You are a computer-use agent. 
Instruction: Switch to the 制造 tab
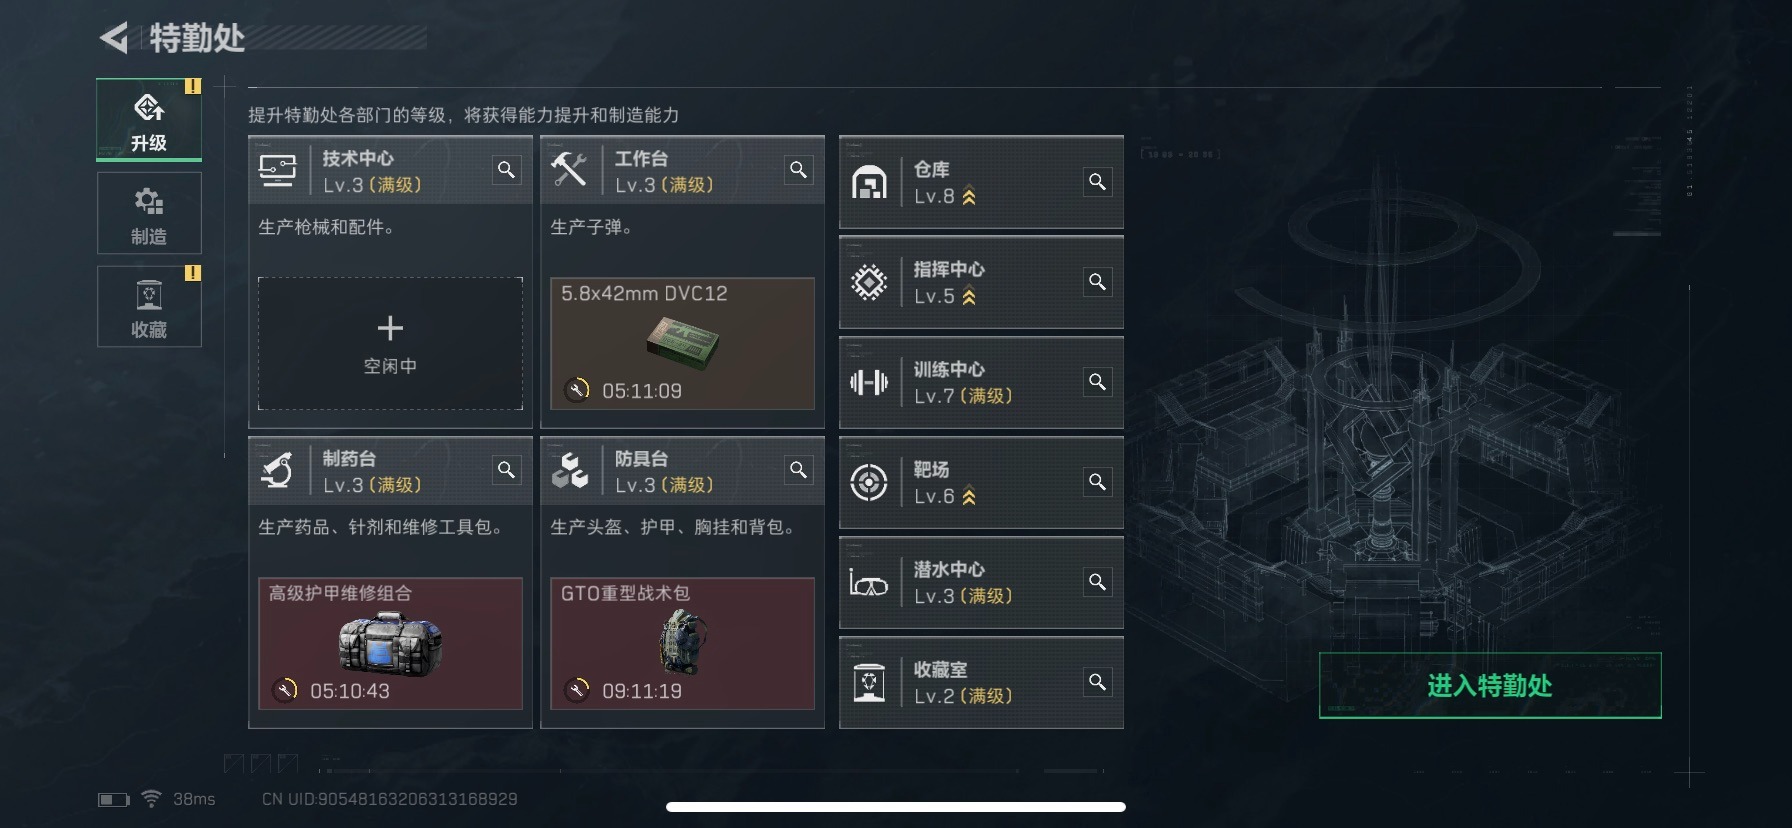149,213
